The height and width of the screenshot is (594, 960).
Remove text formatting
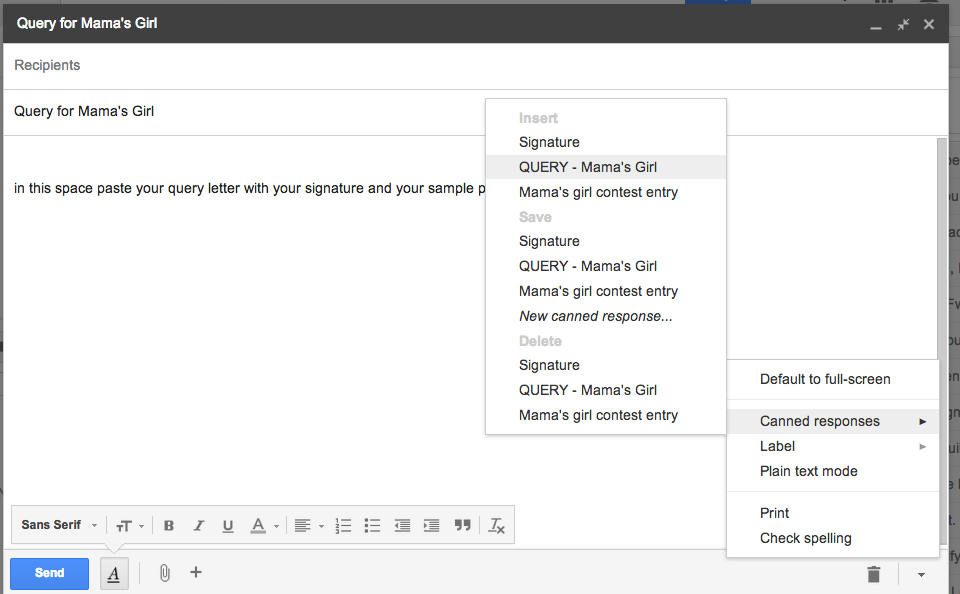[x=496, y=525]
